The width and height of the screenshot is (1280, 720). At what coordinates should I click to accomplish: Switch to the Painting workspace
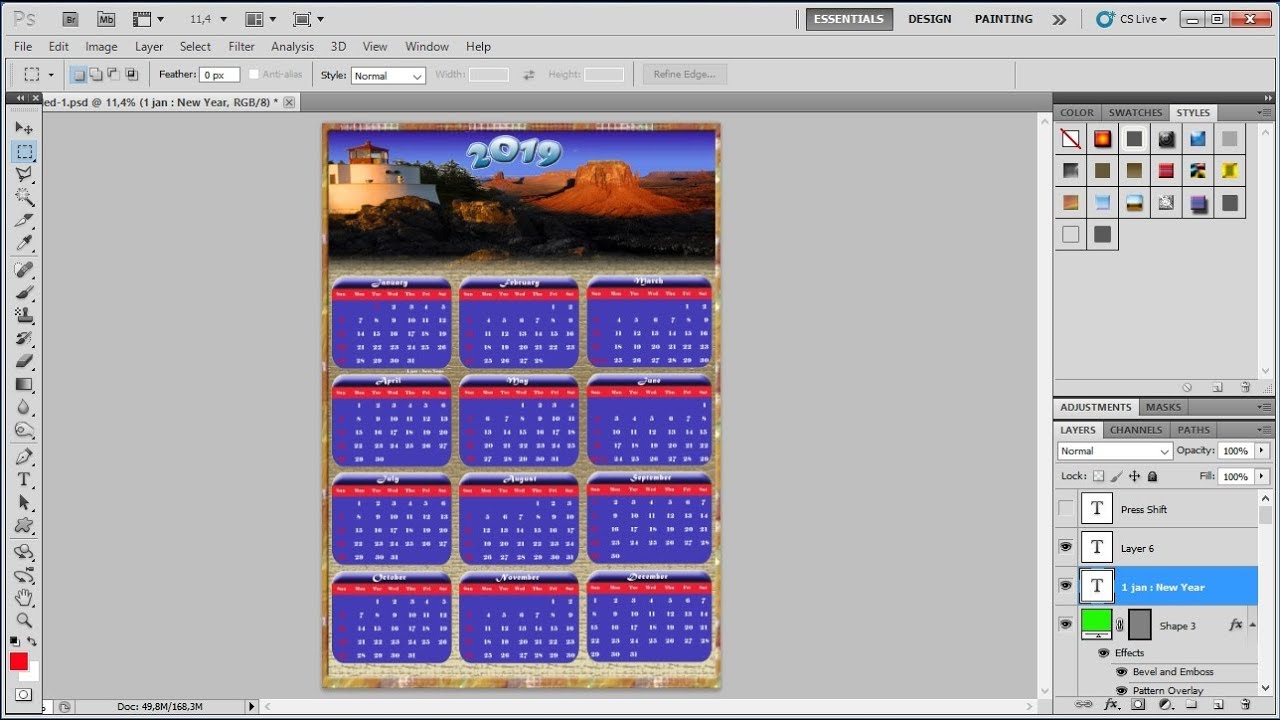tap(1003, 19)
